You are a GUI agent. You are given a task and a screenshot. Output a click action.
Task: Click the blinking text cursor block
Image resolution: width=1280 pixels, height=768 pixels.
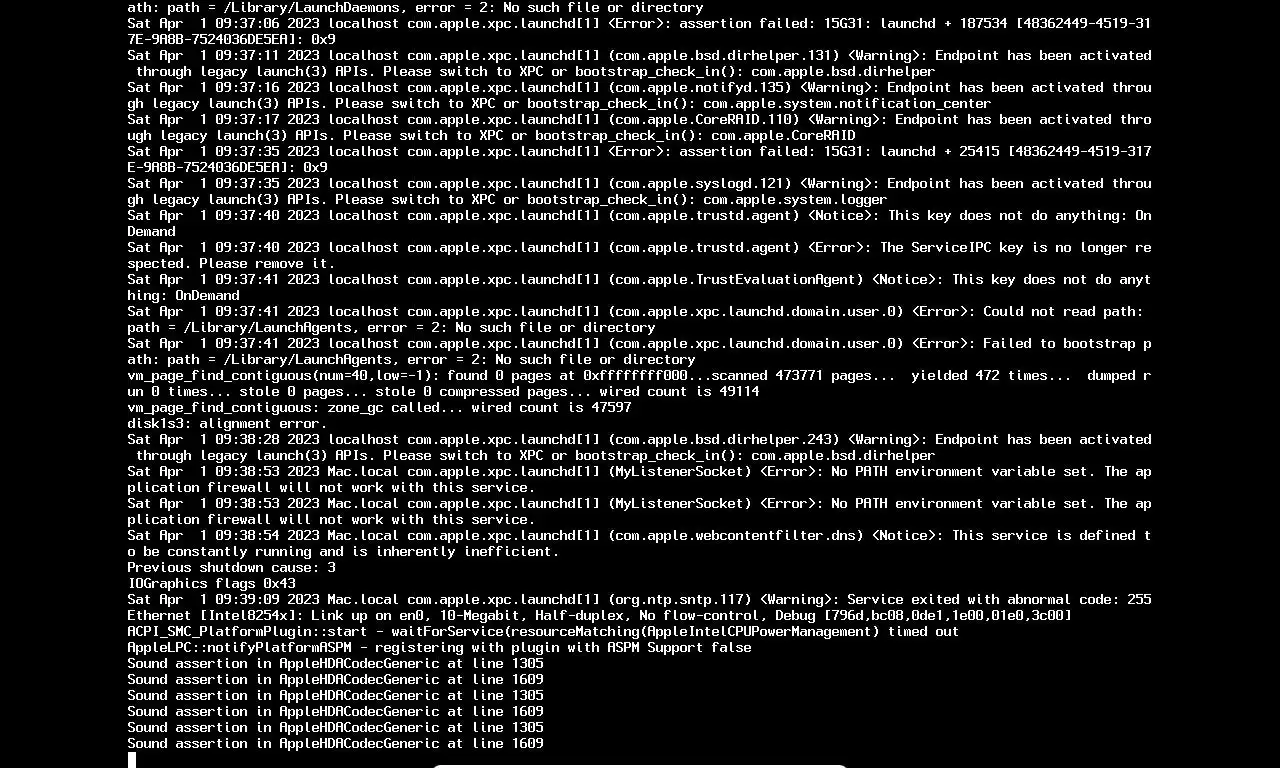(131, 760)
